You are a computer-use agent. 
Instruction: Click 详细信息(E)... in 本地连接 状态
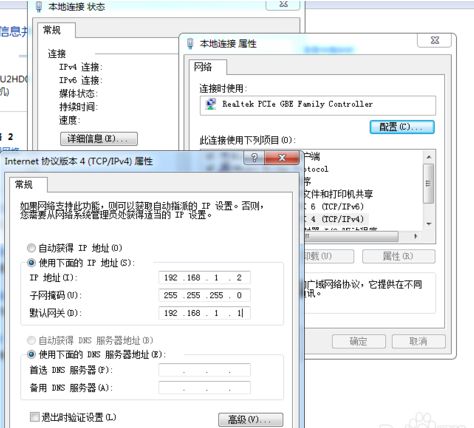[x=99, y=138]
